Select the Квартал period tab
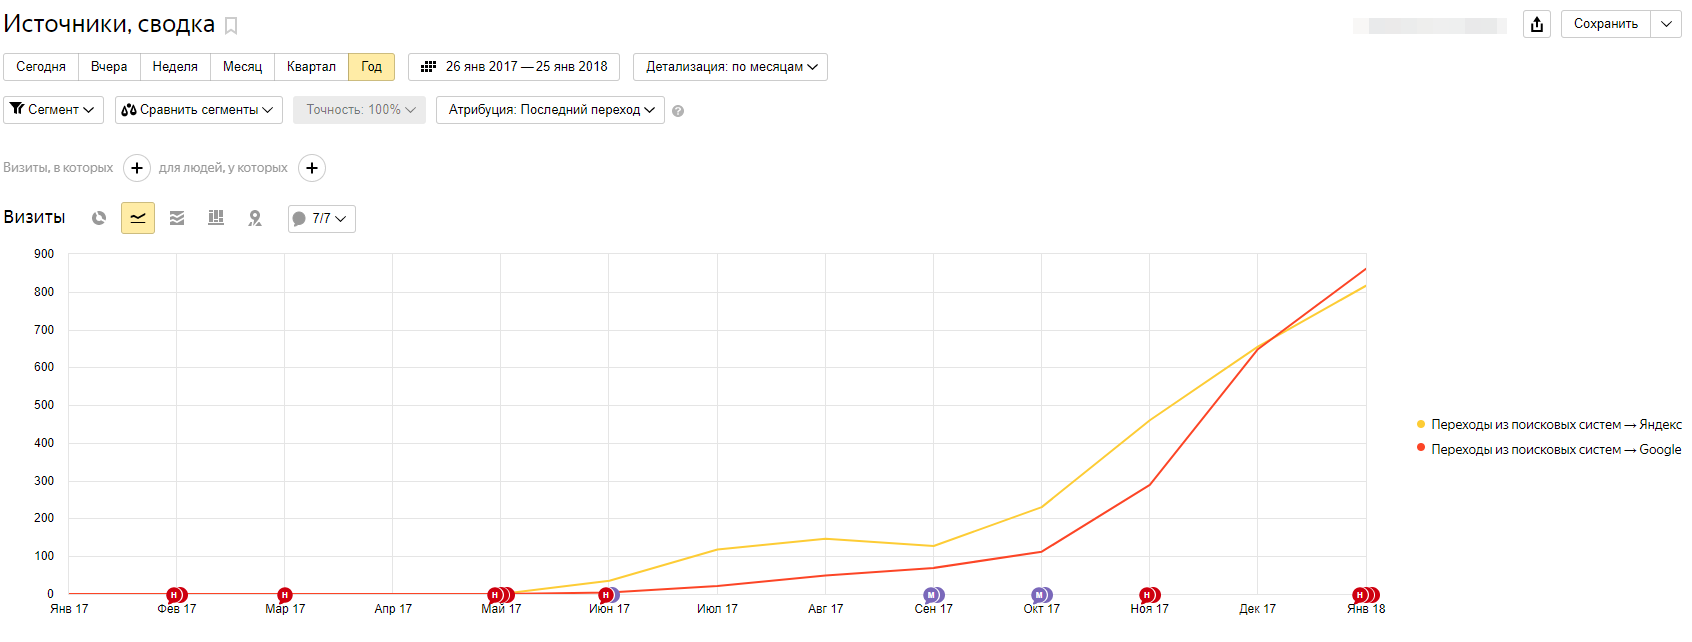1692x642 pixels. [x=311, y=67]
